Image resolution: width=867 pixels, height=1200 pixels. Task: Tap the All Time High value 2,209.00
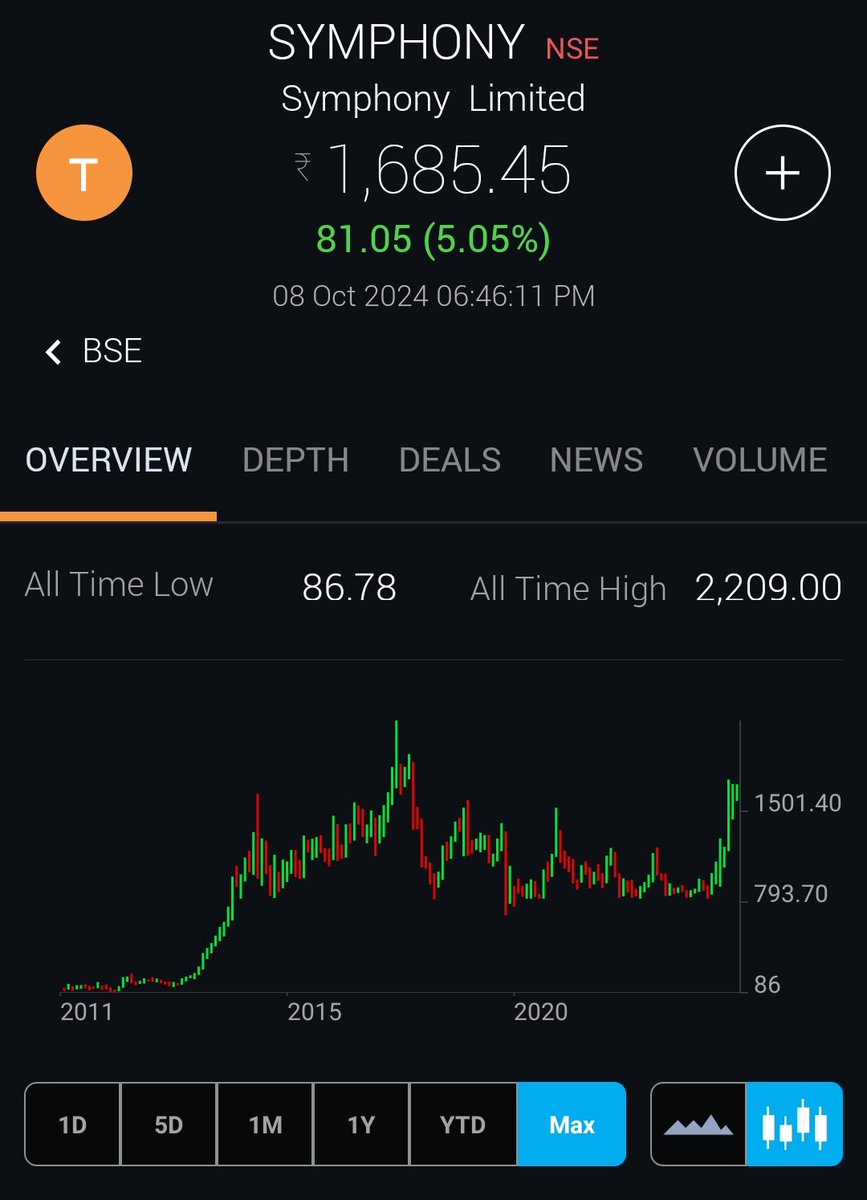pos(768,588)
